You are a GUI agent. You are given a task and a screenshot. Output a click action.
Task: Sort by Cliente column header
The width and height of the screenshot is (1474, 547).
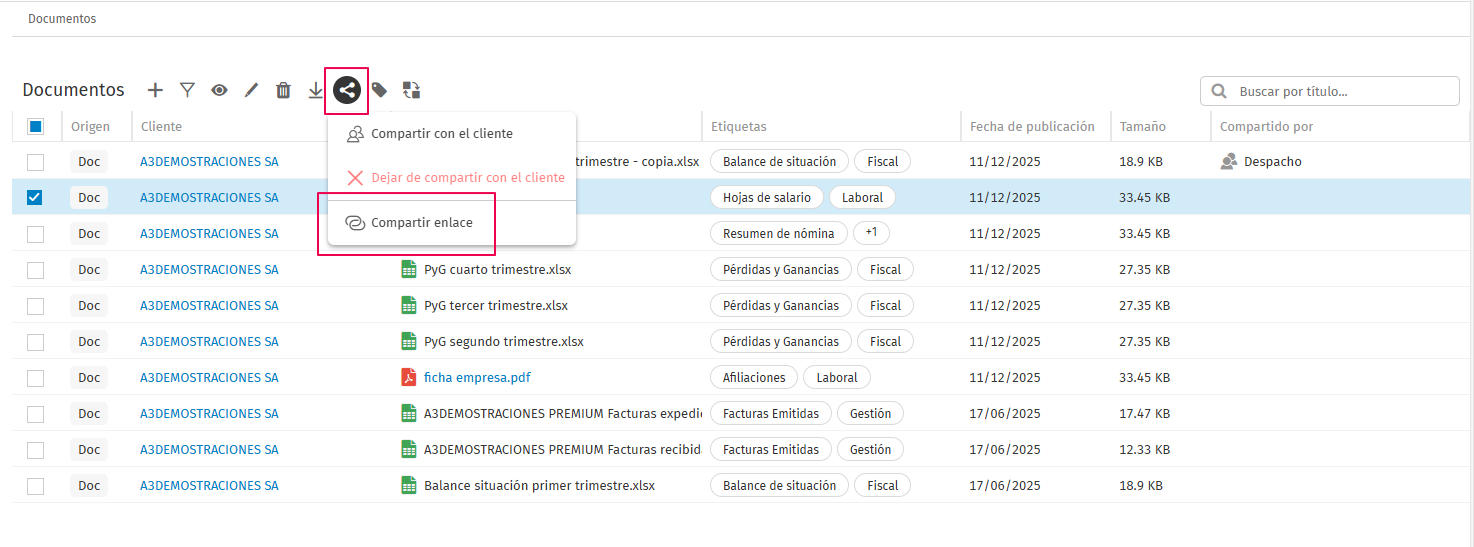coord(161,126)
